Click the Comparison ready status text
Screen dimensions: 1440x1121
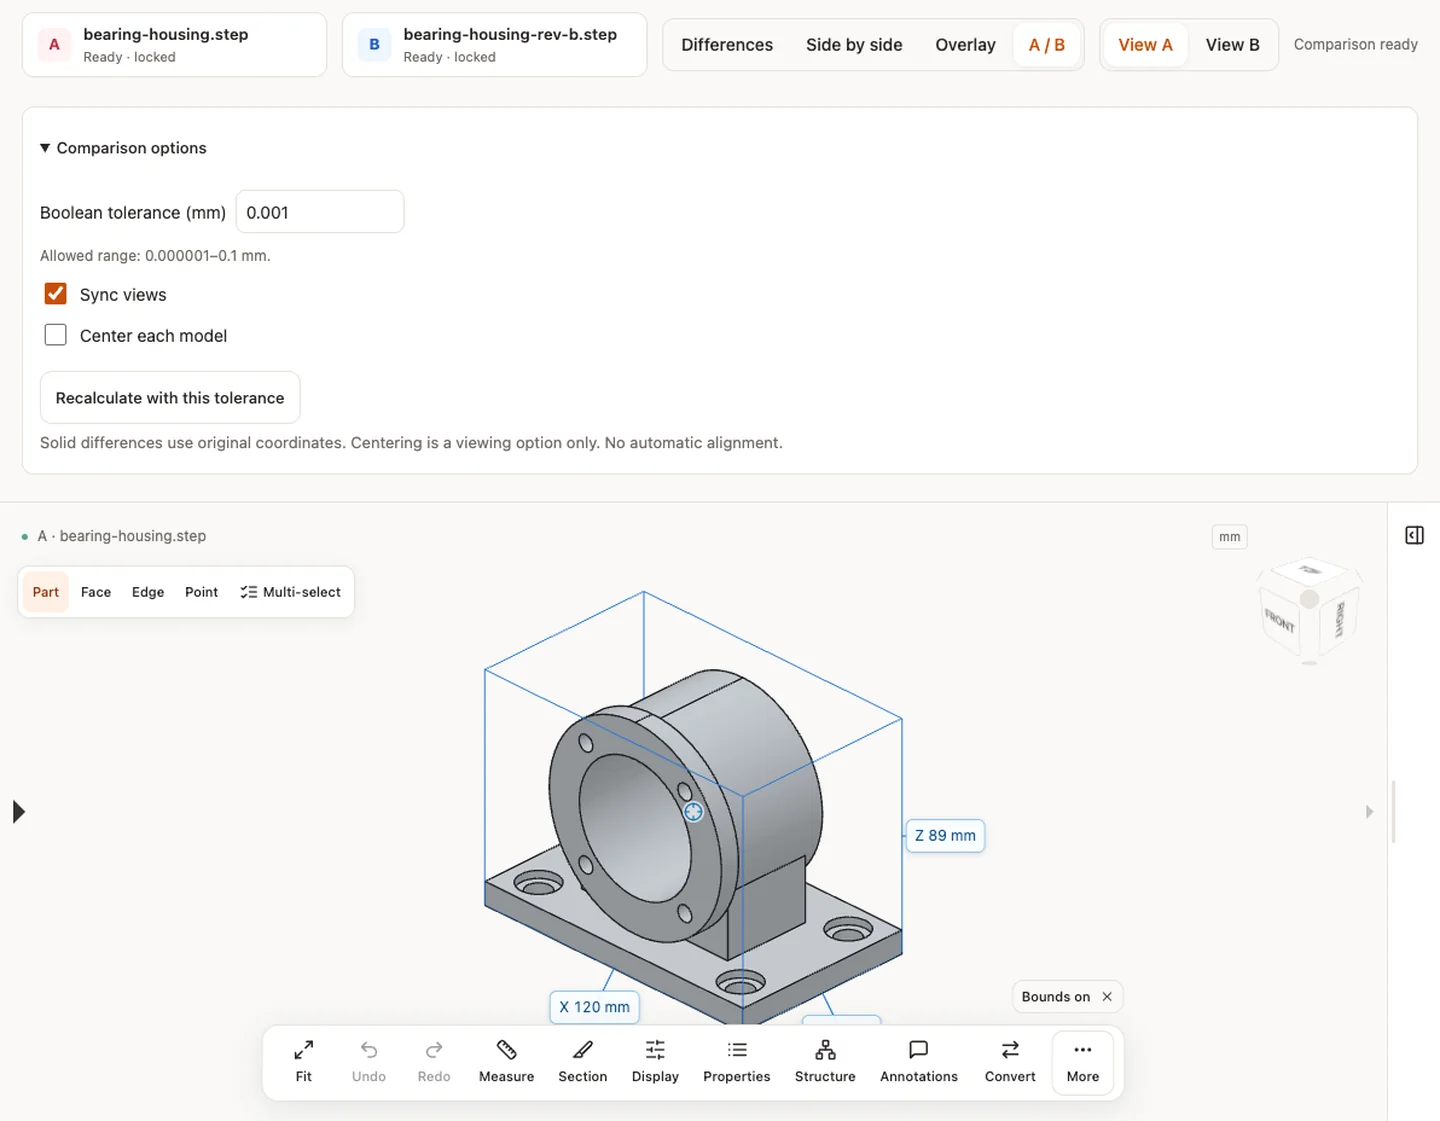tap(1355, 45)
